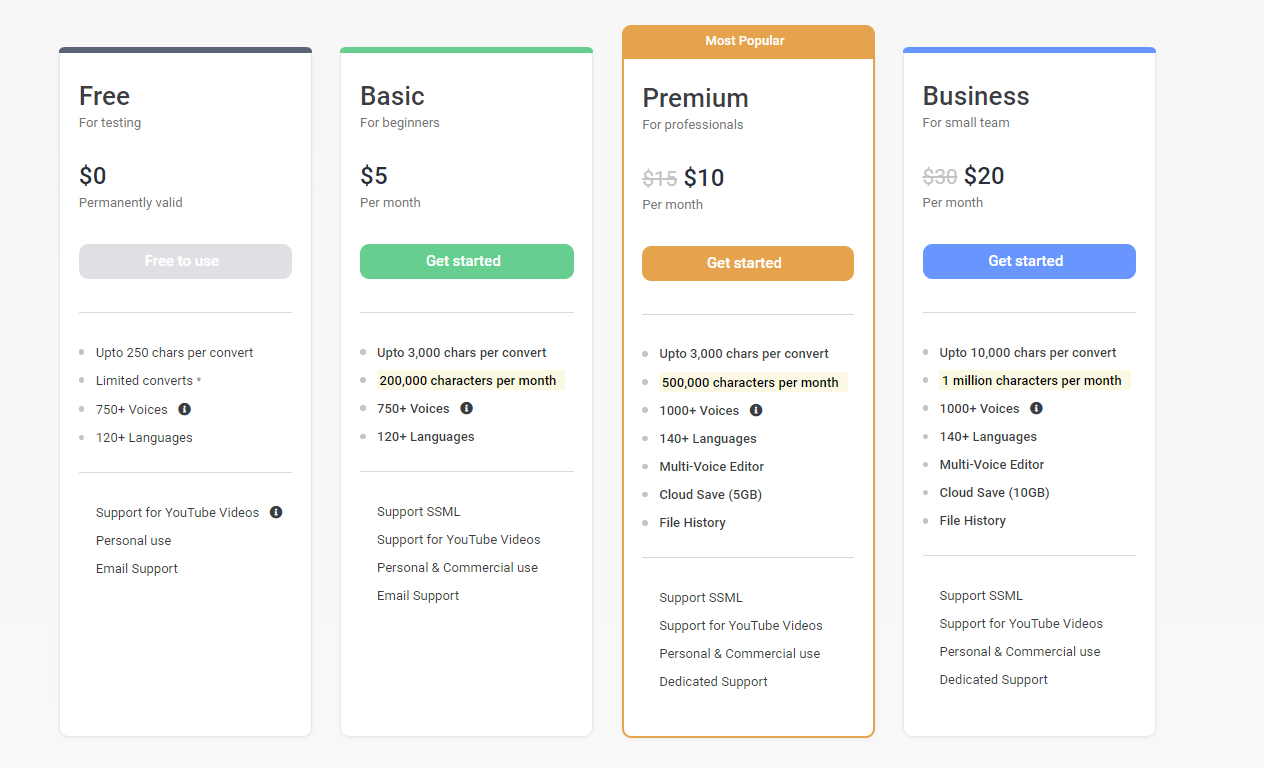Select the highlighted 200,000 characters per month text
This screenshot has width=1264, height=768.
(468, 380)
